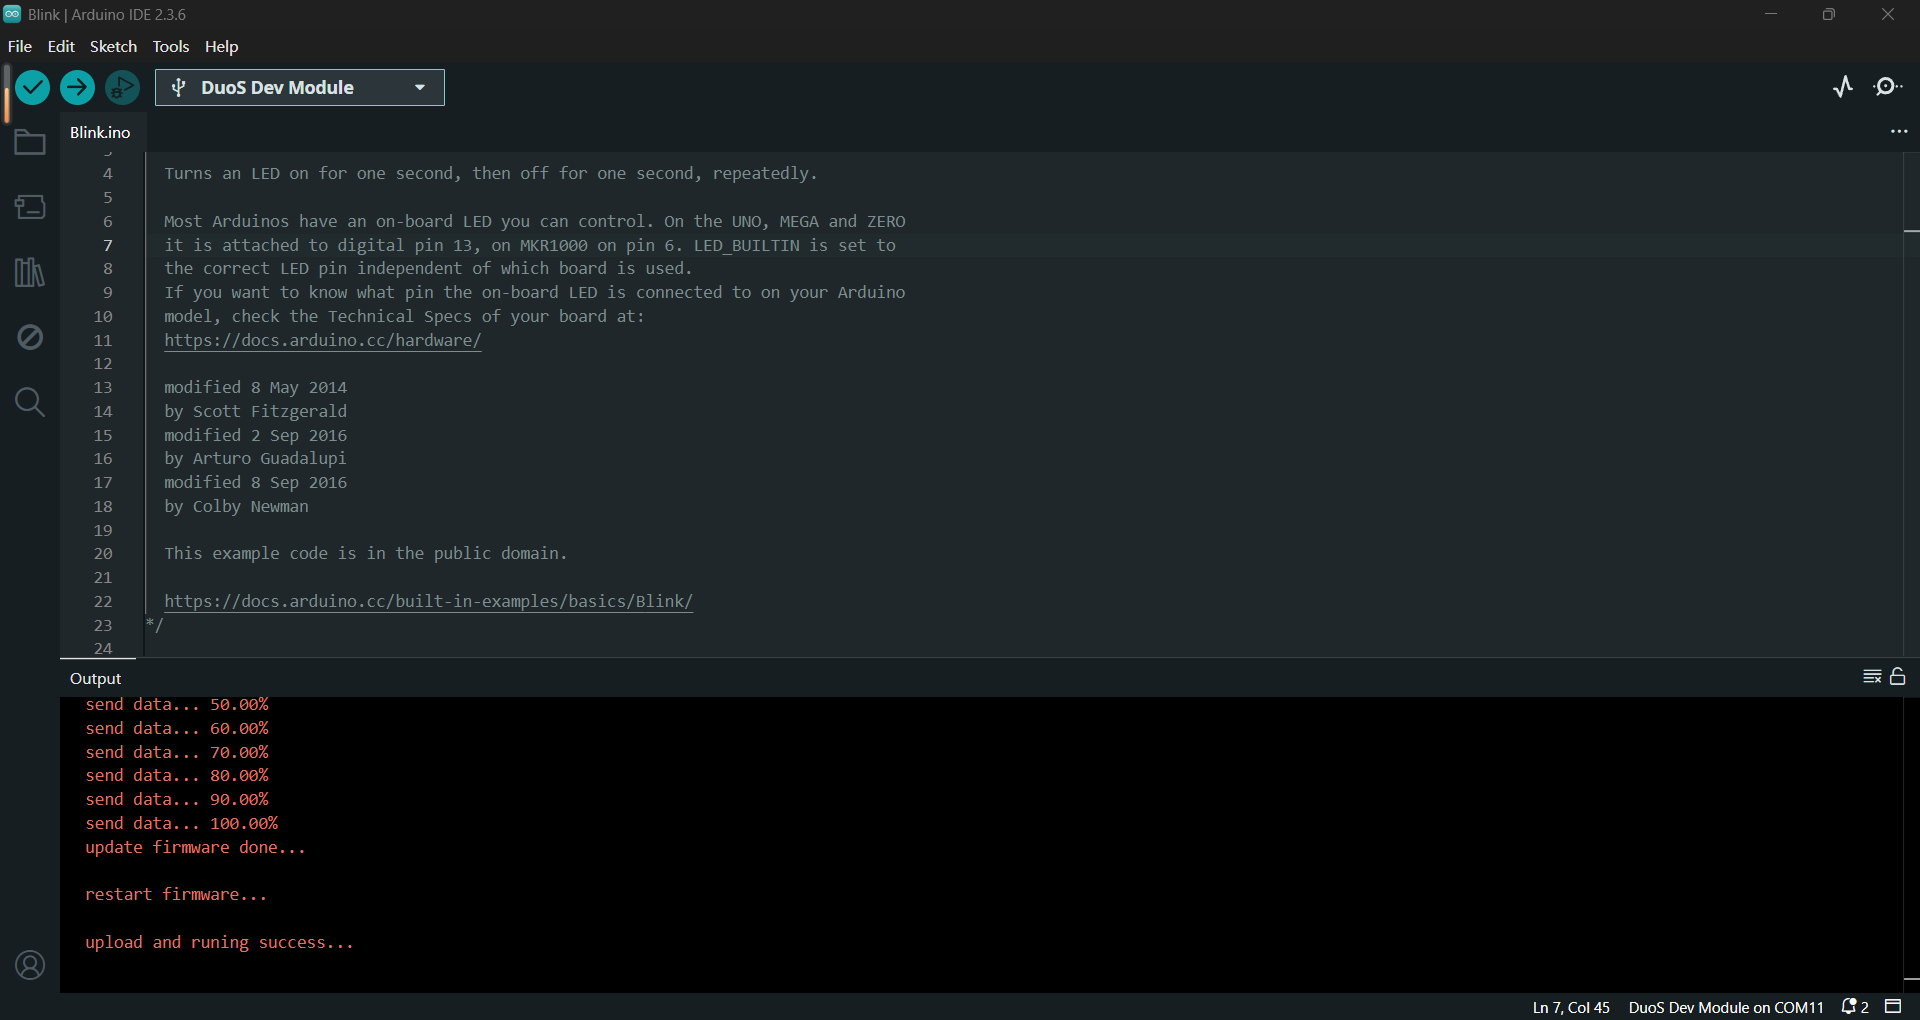Click Ln 7, Col 45 cursor position
Screen dimensions: 1920x1020
pos(1571,1007)
